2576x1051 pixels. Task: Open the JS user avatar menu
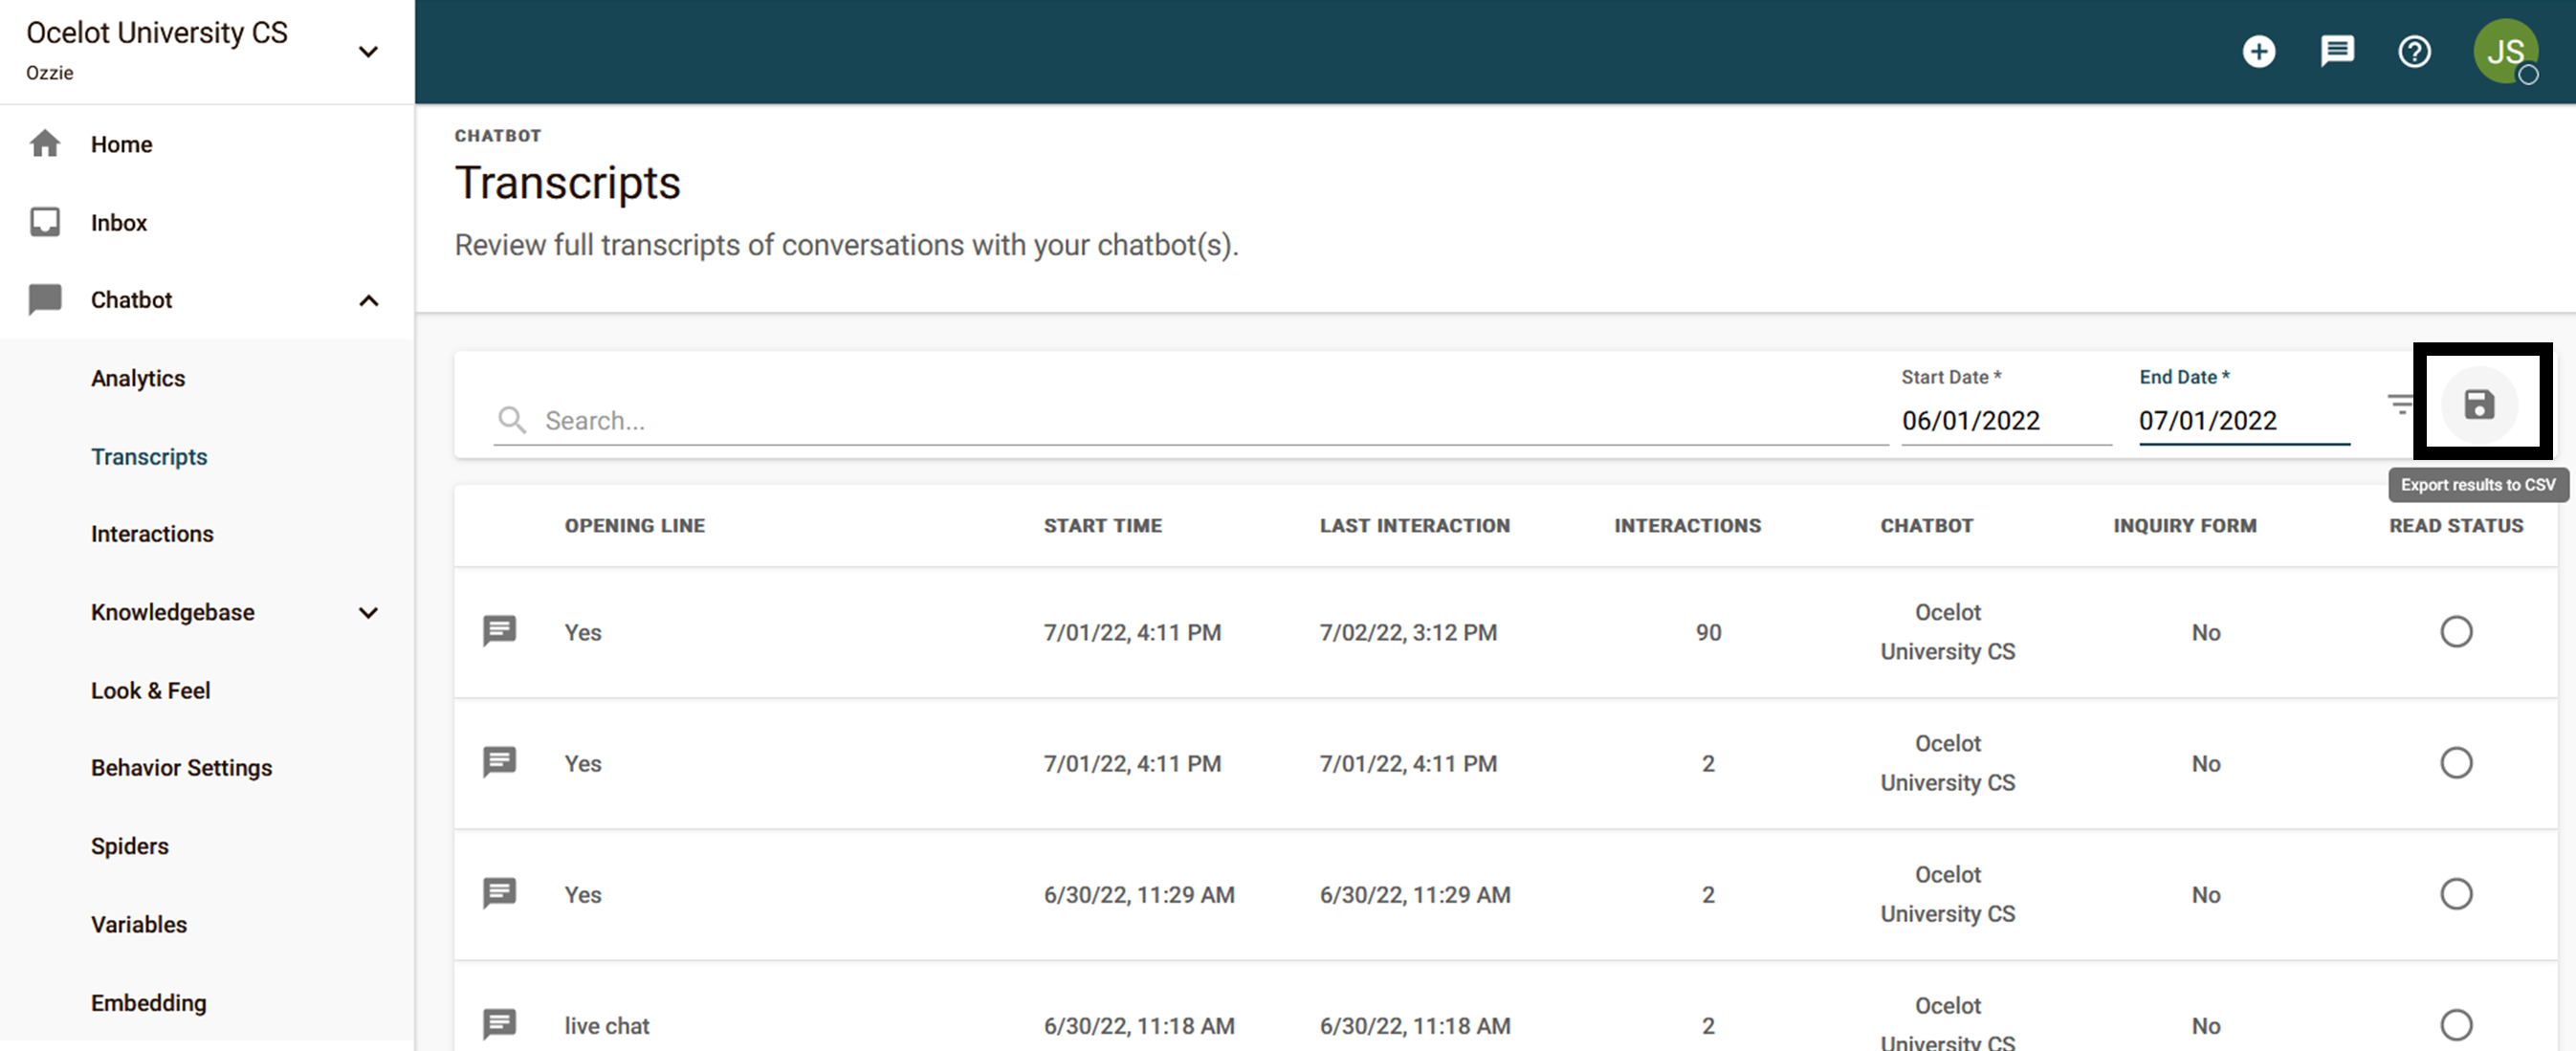tap(2504, 51)
